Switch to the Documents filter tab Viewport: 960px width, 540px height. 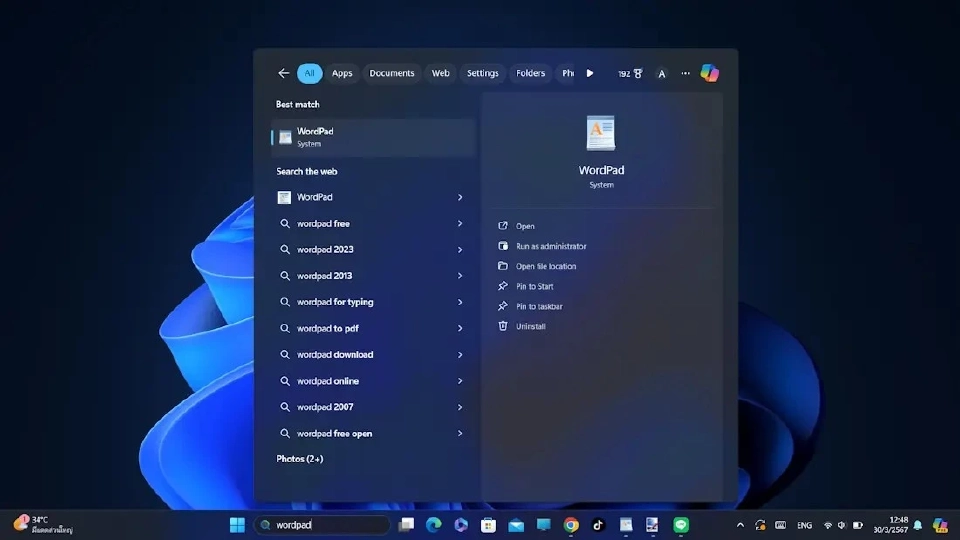point(392,73)
